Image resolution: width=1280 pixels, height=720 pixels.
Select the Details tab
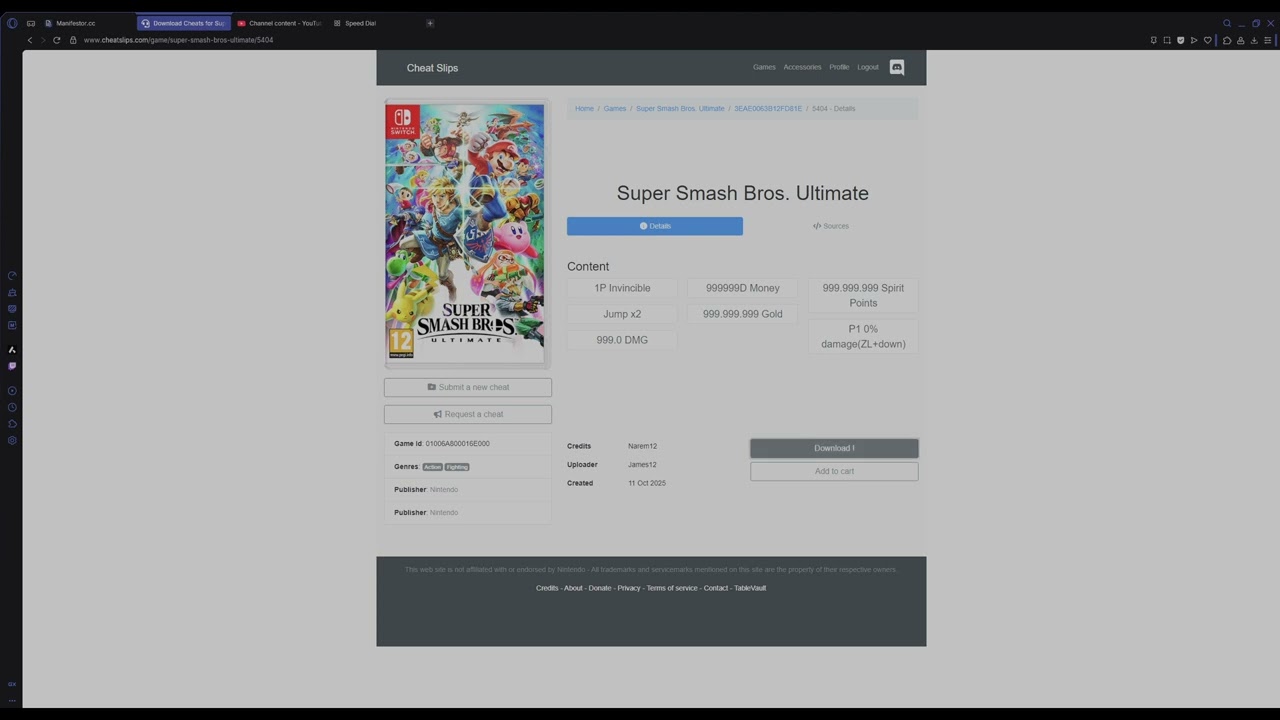655,226
